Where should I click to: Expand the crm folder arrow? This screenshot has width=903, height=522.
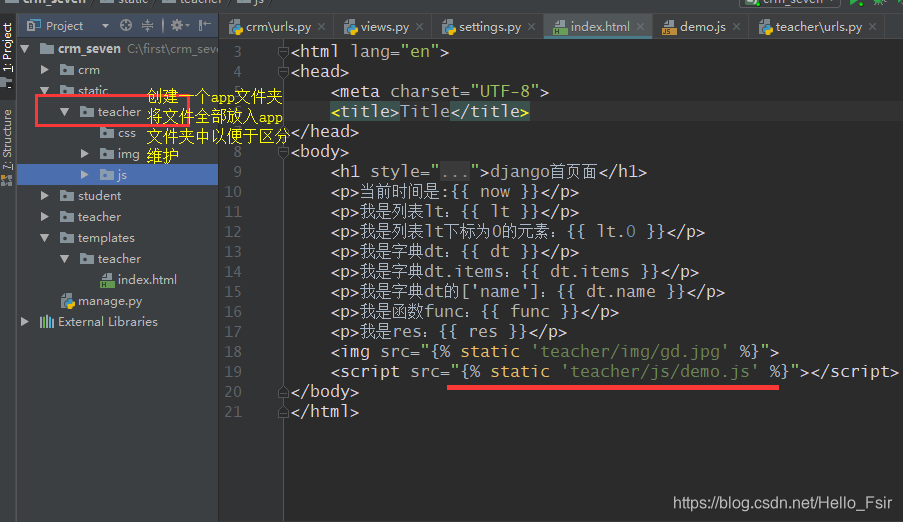pos(45,70)
